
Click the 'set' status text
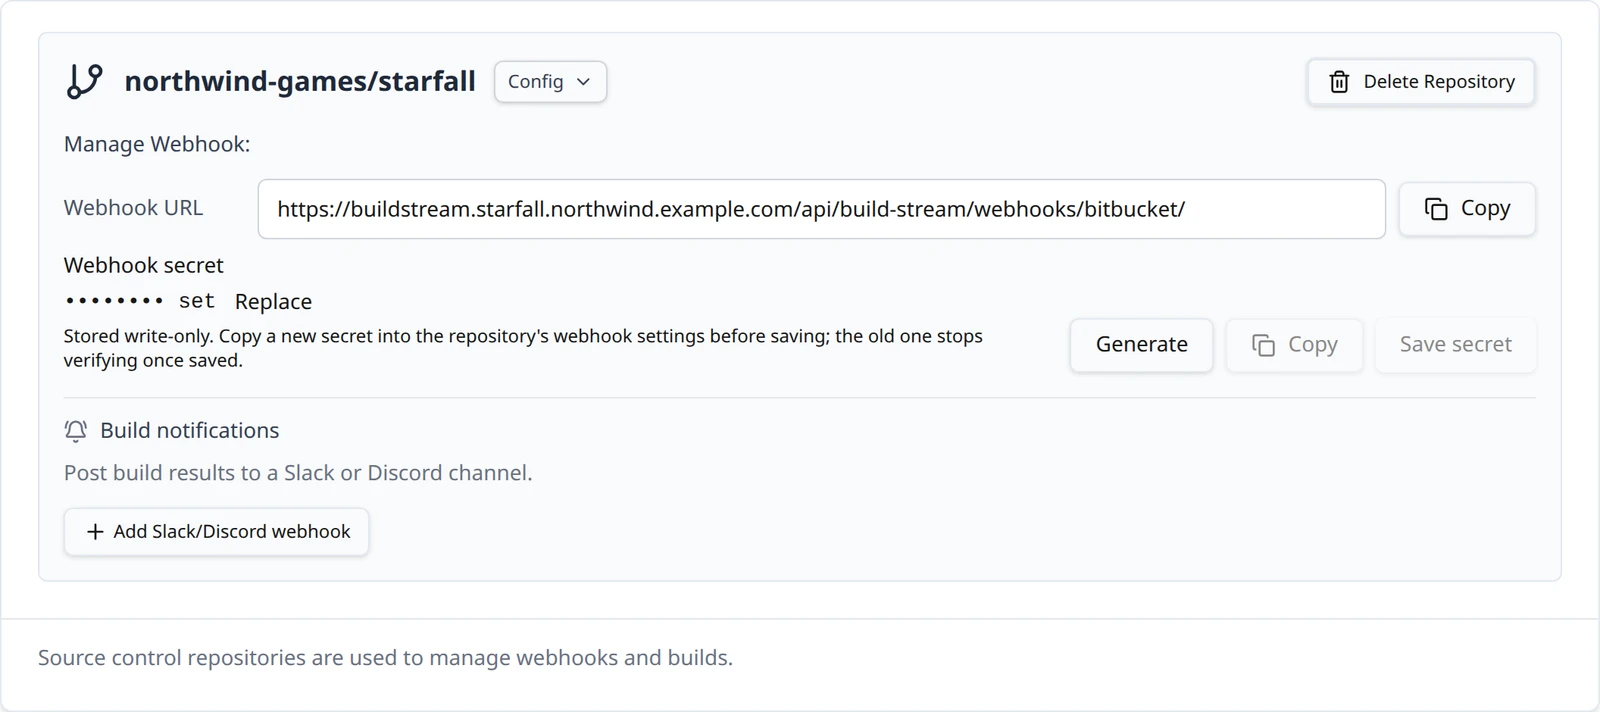click(x=197, y=301)
